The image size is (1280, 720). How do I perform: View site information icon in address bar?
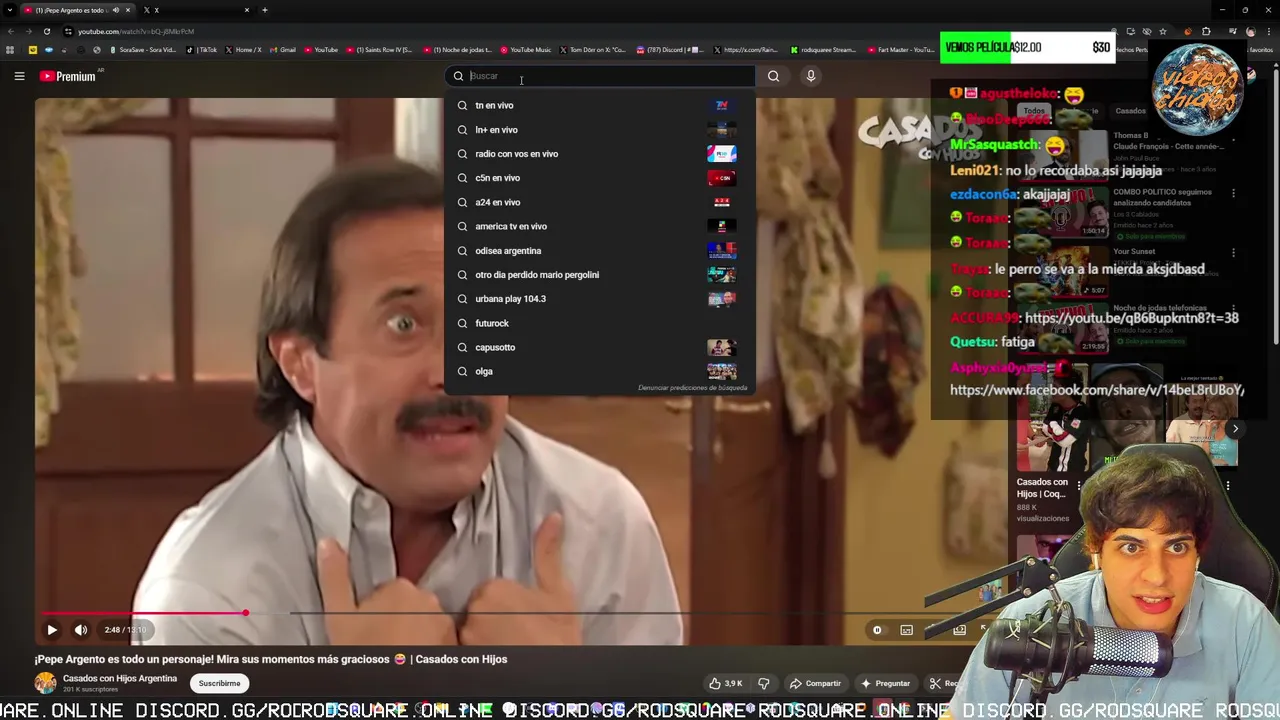click(68, 31)
